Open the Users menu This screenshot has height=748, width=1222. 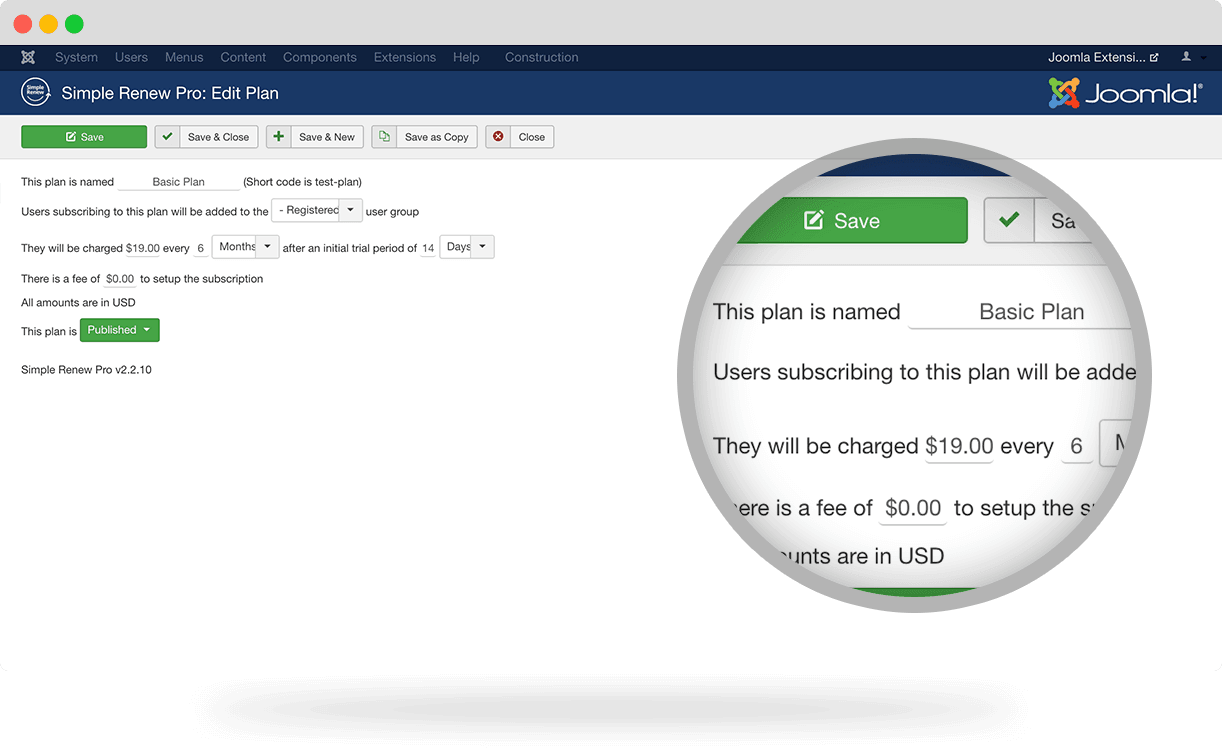(x=131, y=57)
